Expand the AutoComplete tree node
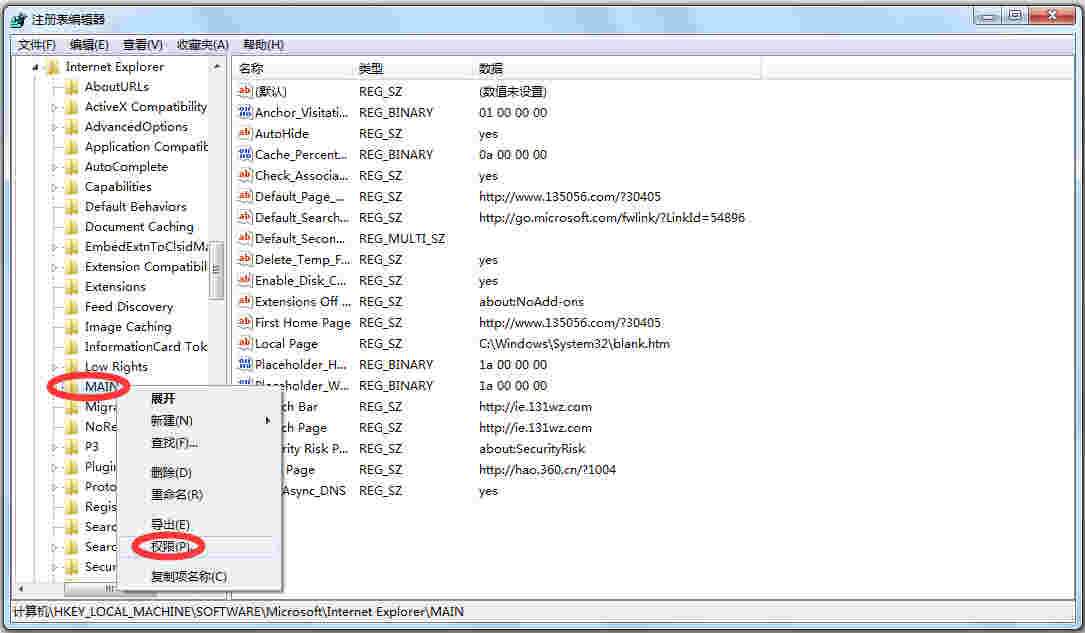 [54, 167]
